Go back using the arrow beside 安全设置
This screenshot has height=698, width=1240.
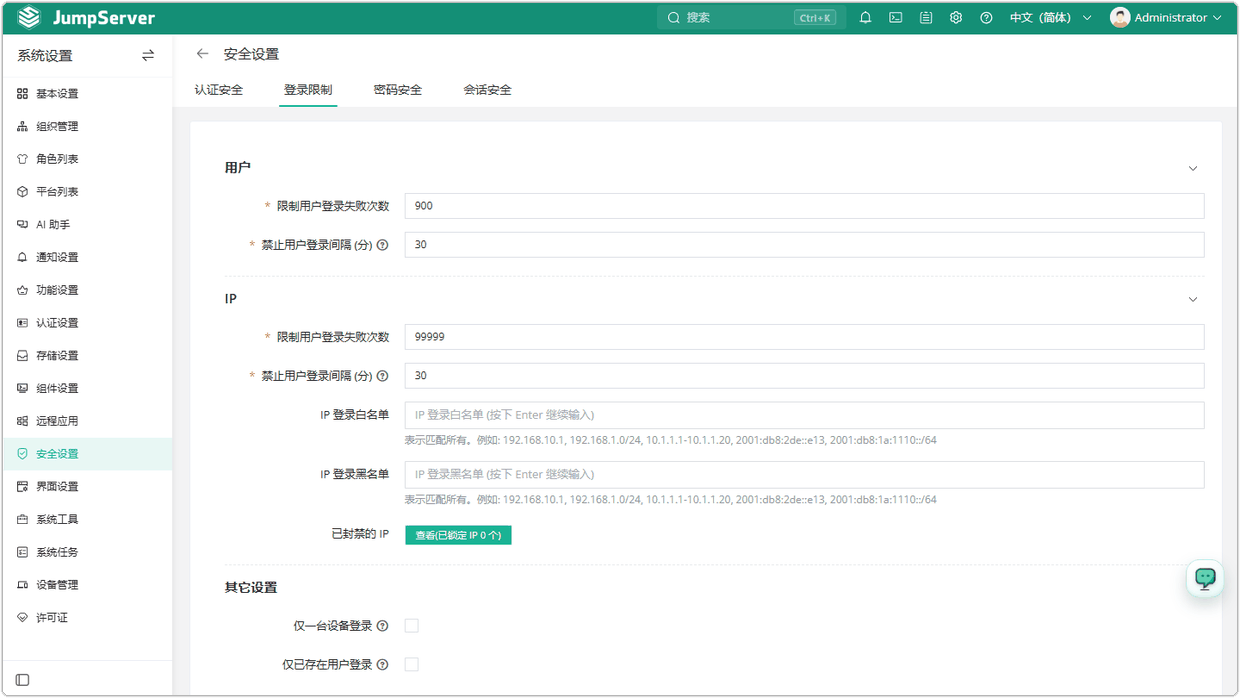coord(203,54)
